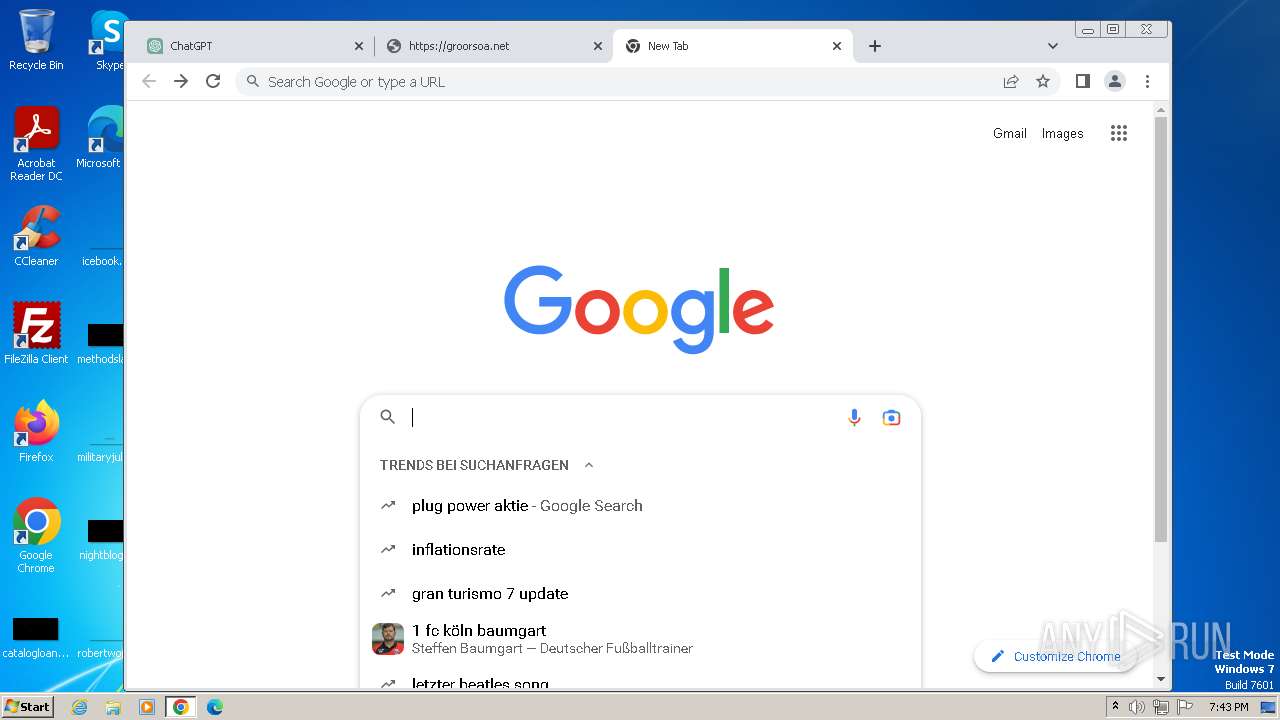Open CCleaner desktop icon
This screenshot has height=720, width=1280.
click(36, 236)
